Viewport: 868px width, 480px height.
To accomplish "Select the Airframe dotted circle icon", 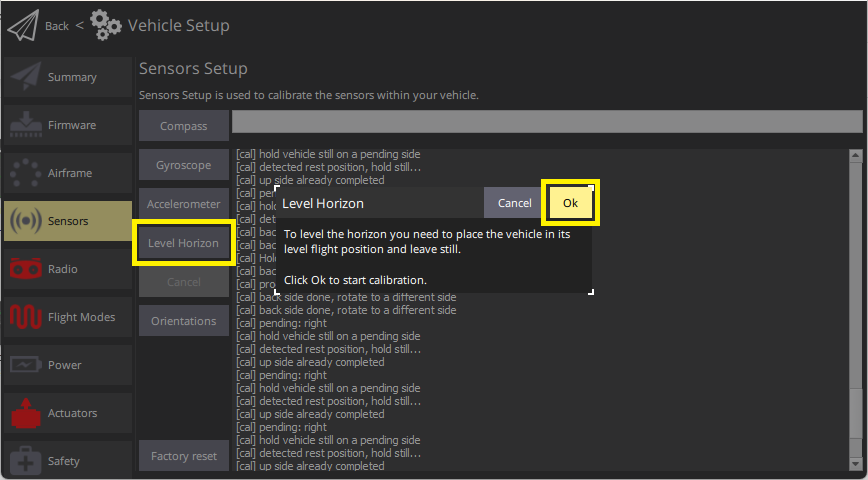I will [x=25, y=173].
